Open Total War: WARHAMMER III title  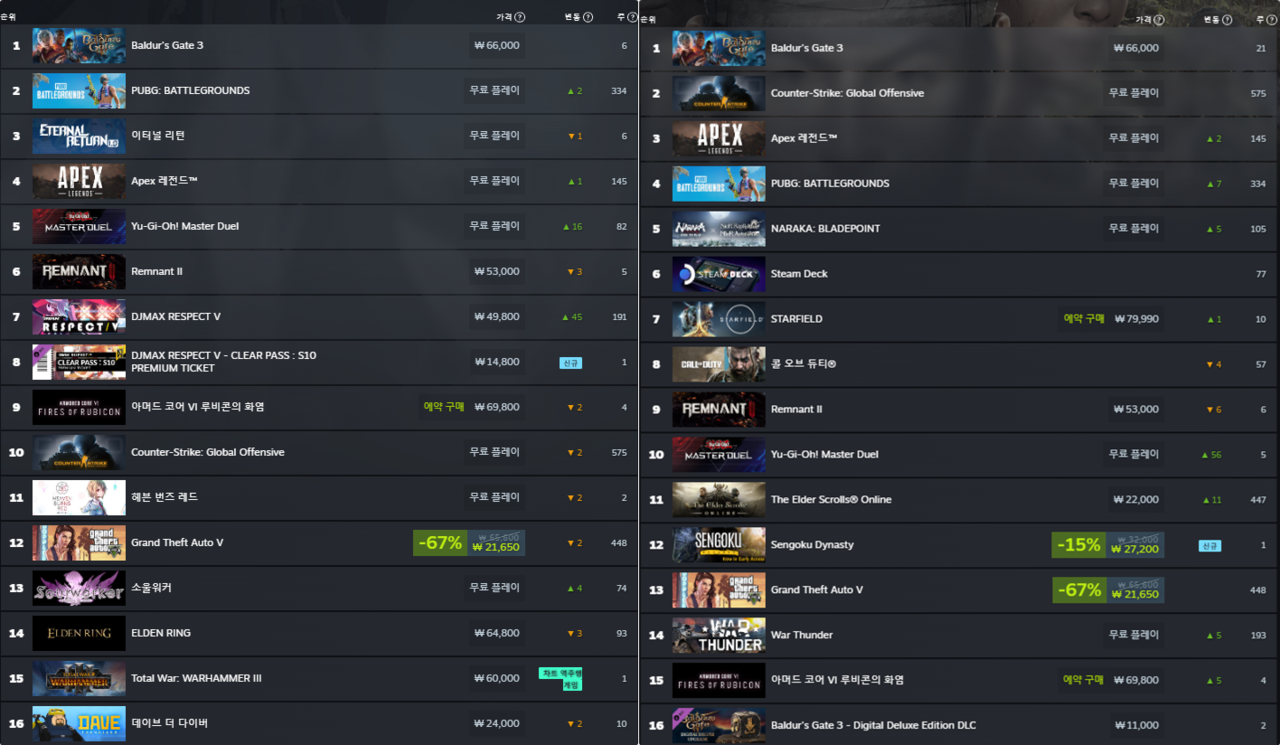point(196,678)
